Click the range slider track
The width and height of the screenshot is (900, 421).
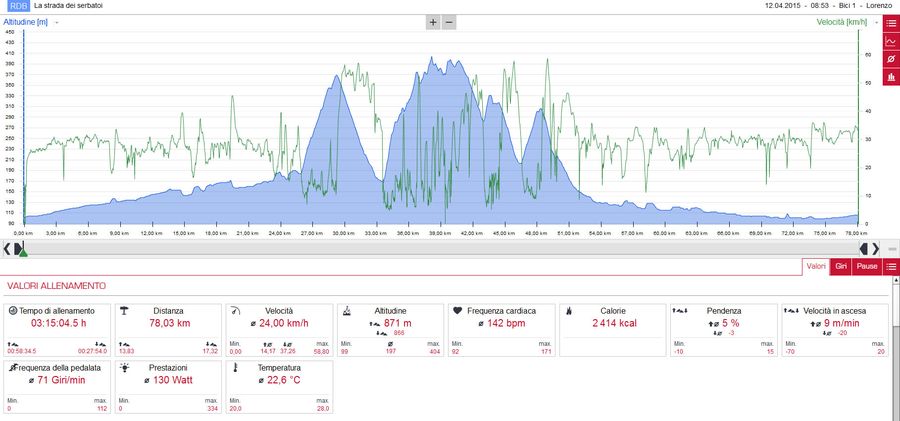point(441,248)
